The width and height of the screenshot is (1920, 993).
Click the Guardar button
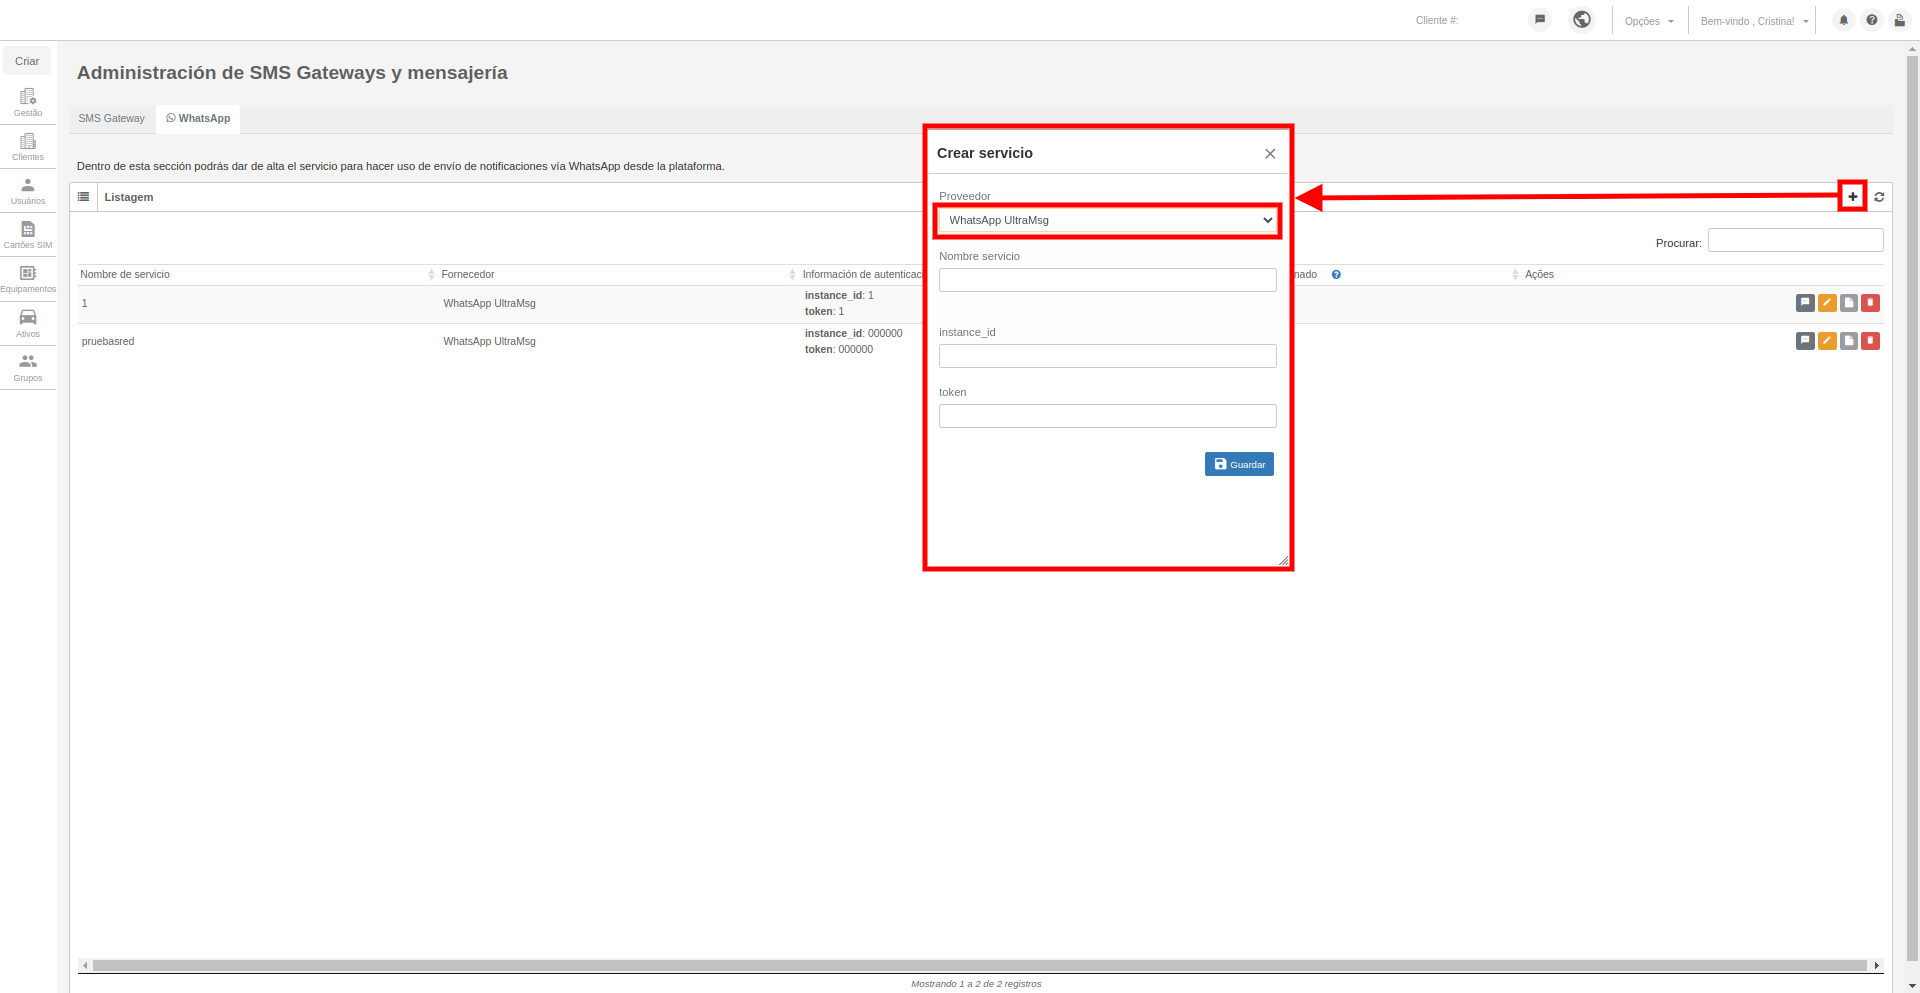click(x=1239, y=464)
